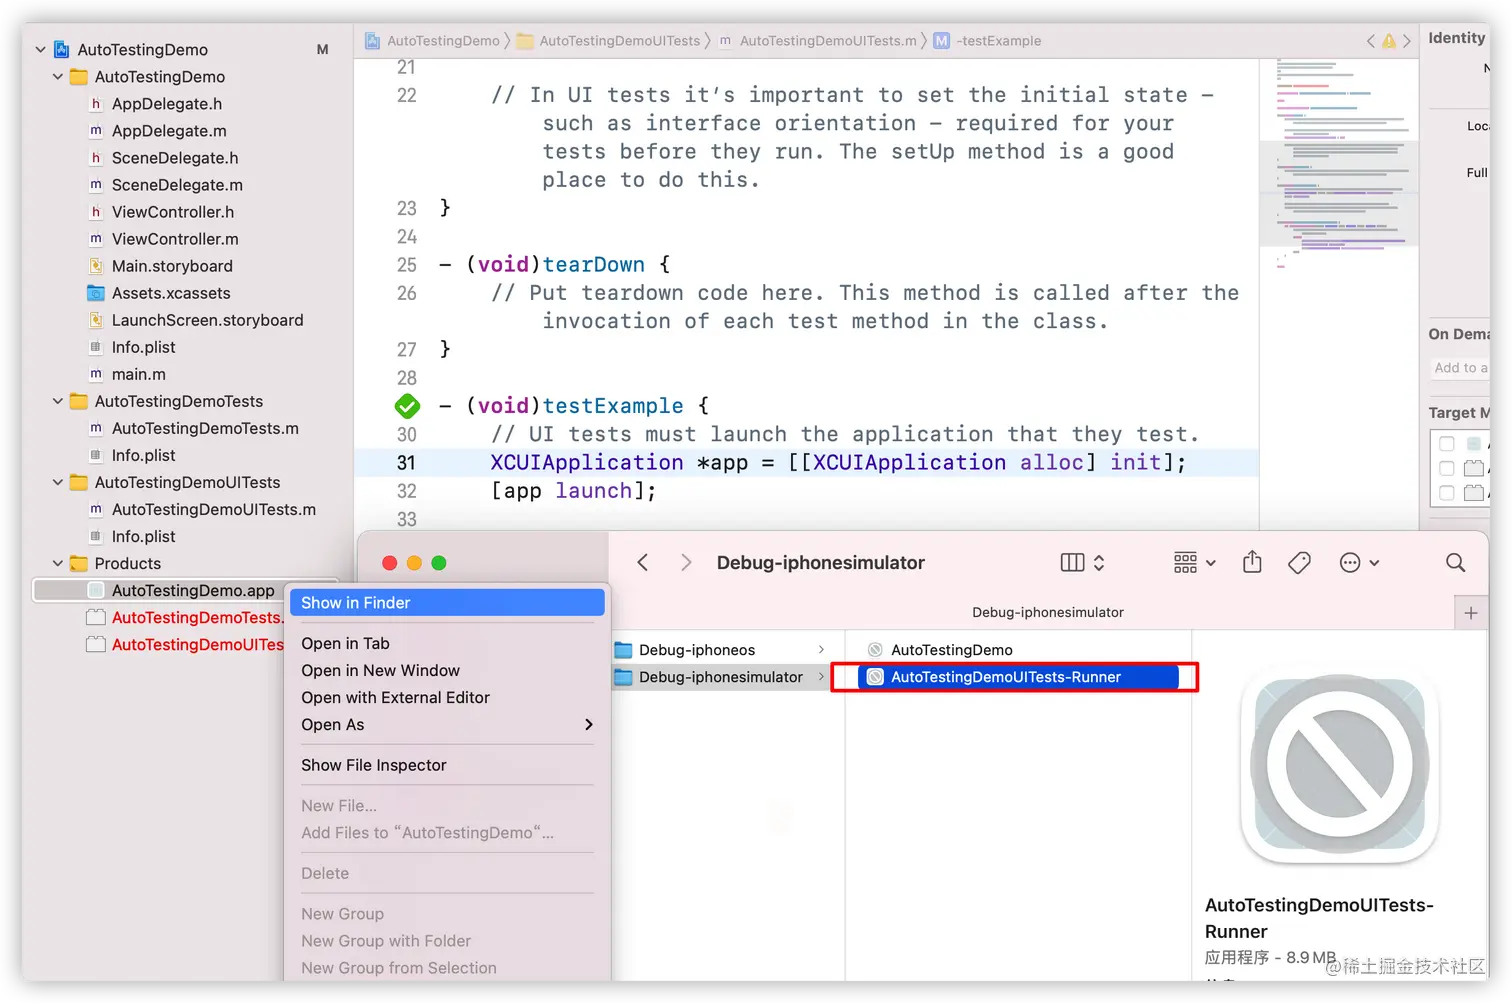
Task: Click the editor warning triangle icon
Action: pos(1388,41)
